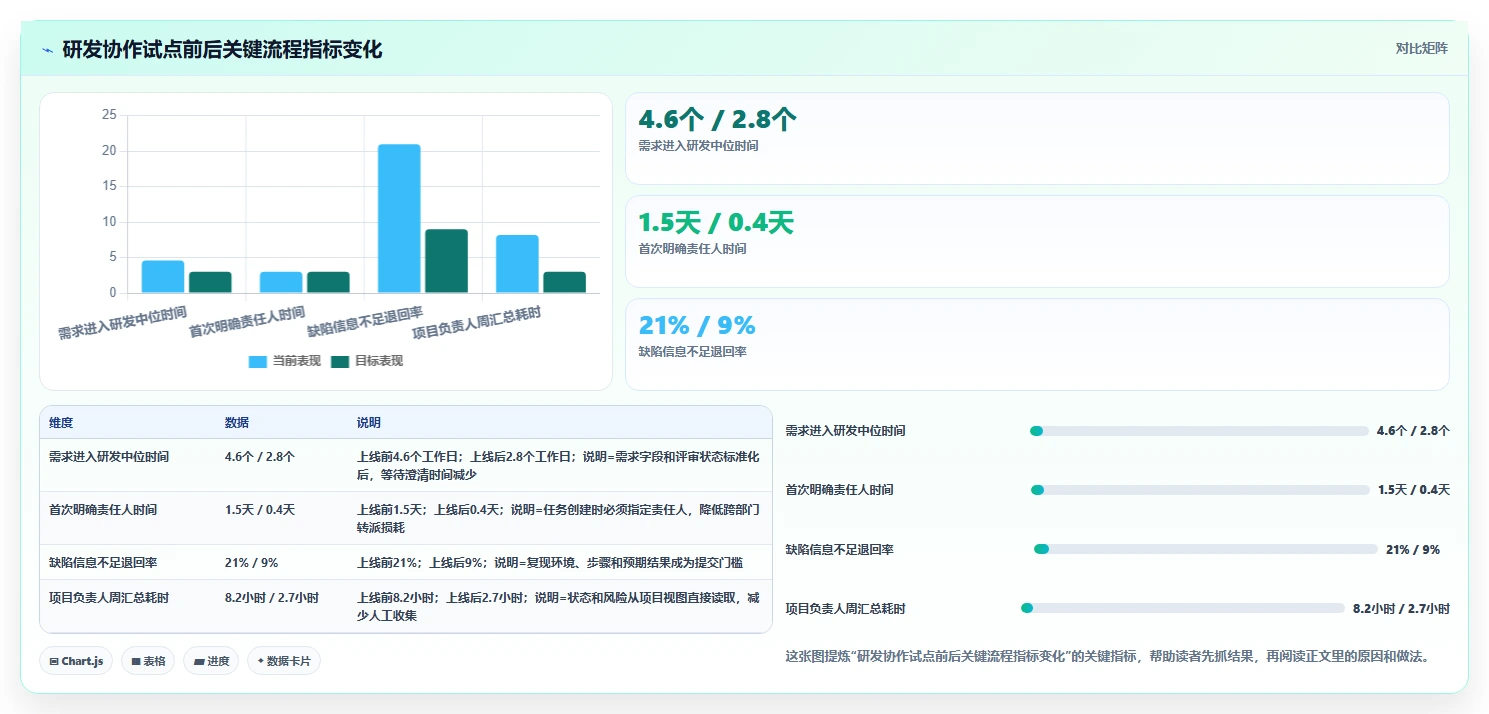
Task: Select the tall blue 缺陷信息不足退回率 bar
Action: [x=399, y=219]
